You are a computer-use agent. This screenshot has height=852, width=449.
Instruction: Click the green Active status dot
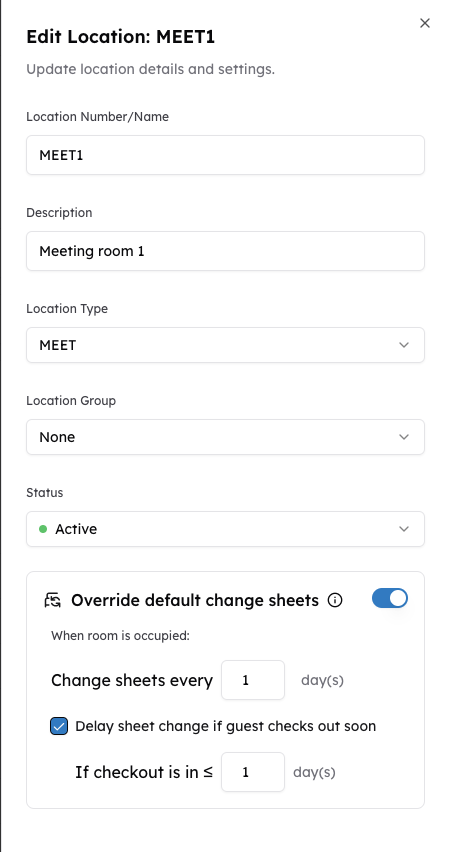(x=43, y=529)
